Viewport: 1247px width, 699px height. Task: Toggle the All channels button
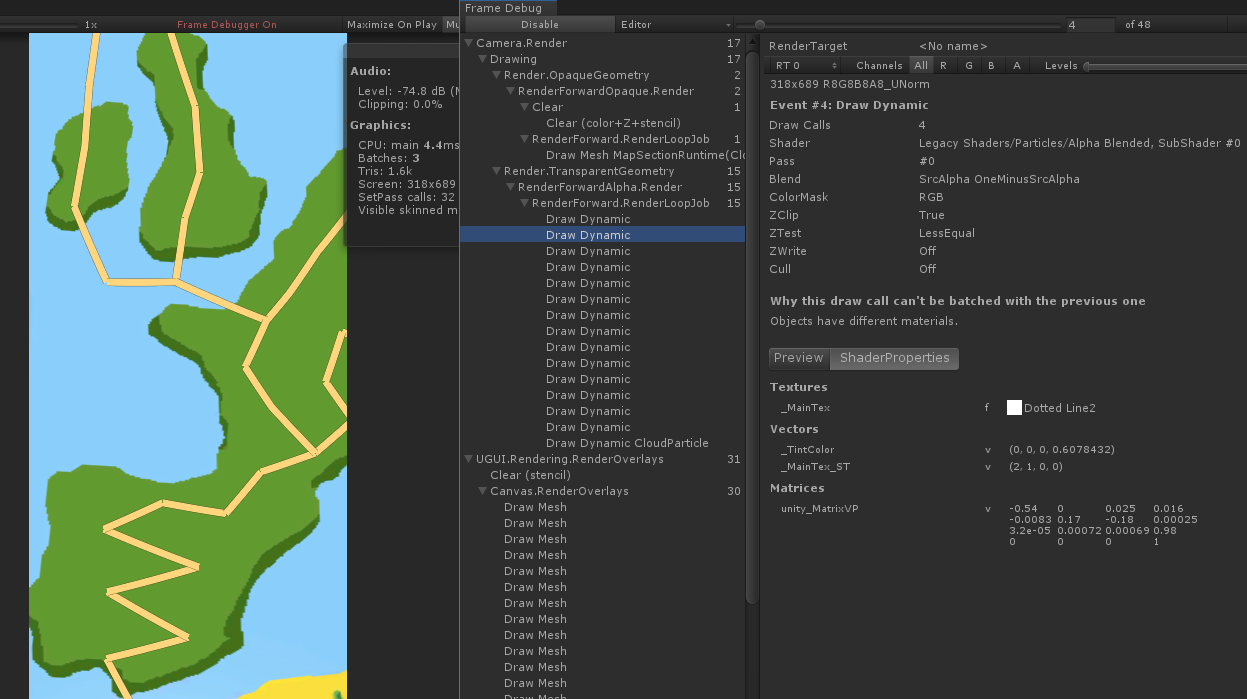coord(921,66)
